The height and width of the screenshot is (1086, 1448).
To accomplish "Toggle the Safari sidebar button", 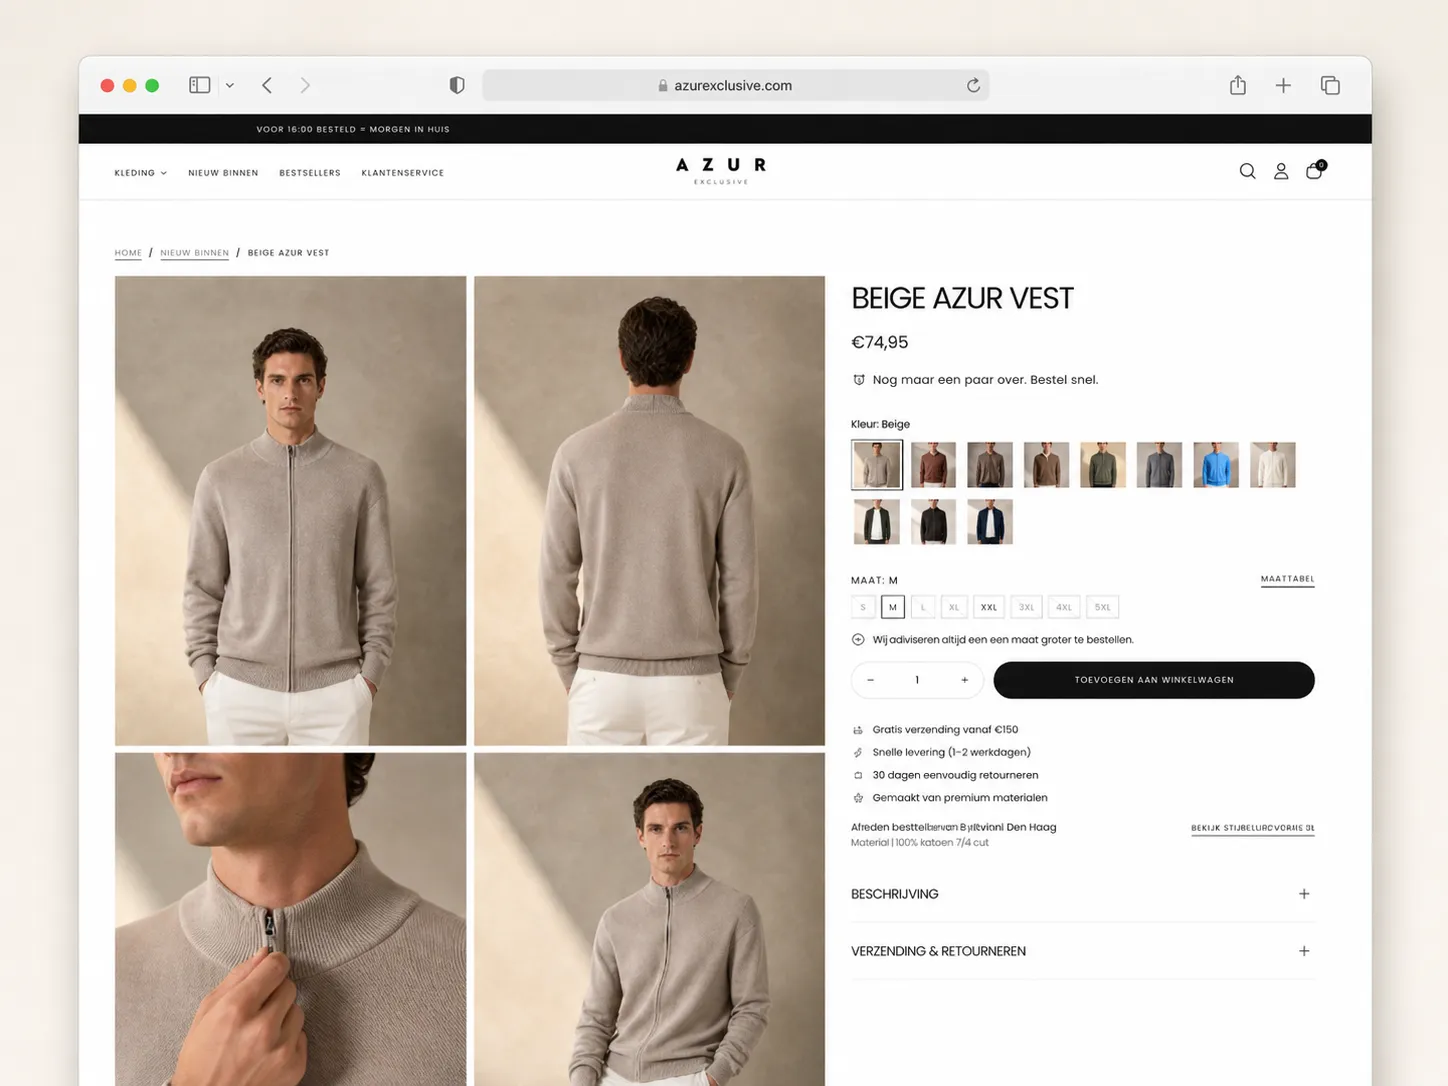I will (x=200, y=85).
